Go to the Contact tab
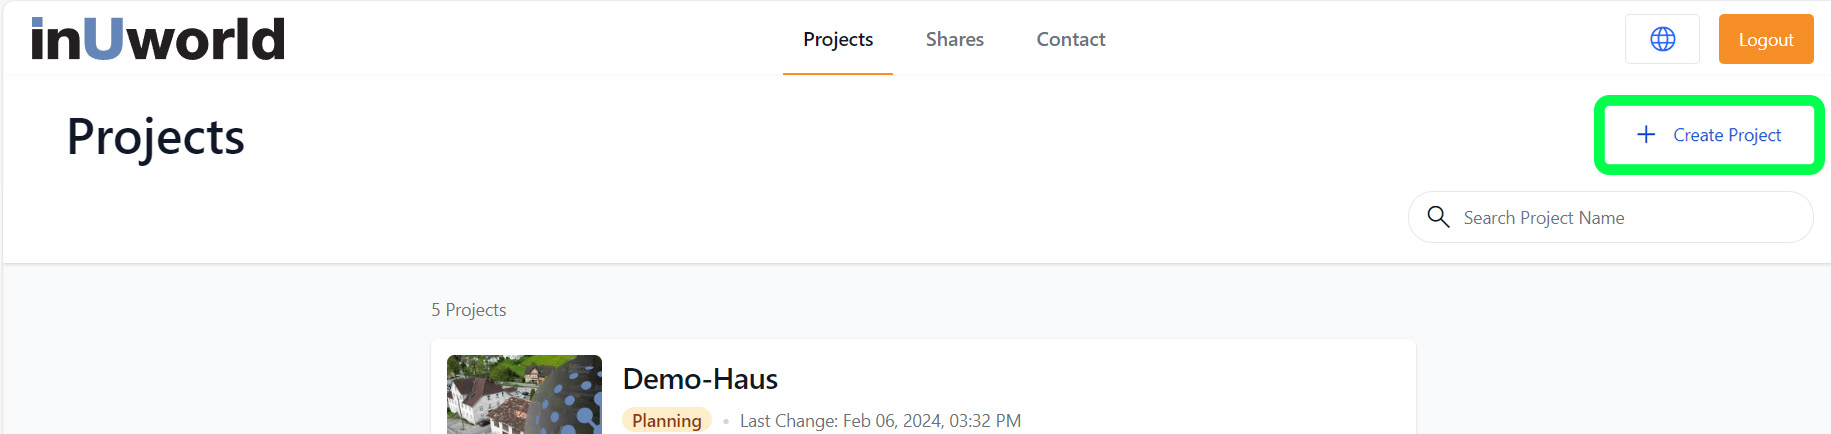Screen dimensions: 1831x434 1070,39
